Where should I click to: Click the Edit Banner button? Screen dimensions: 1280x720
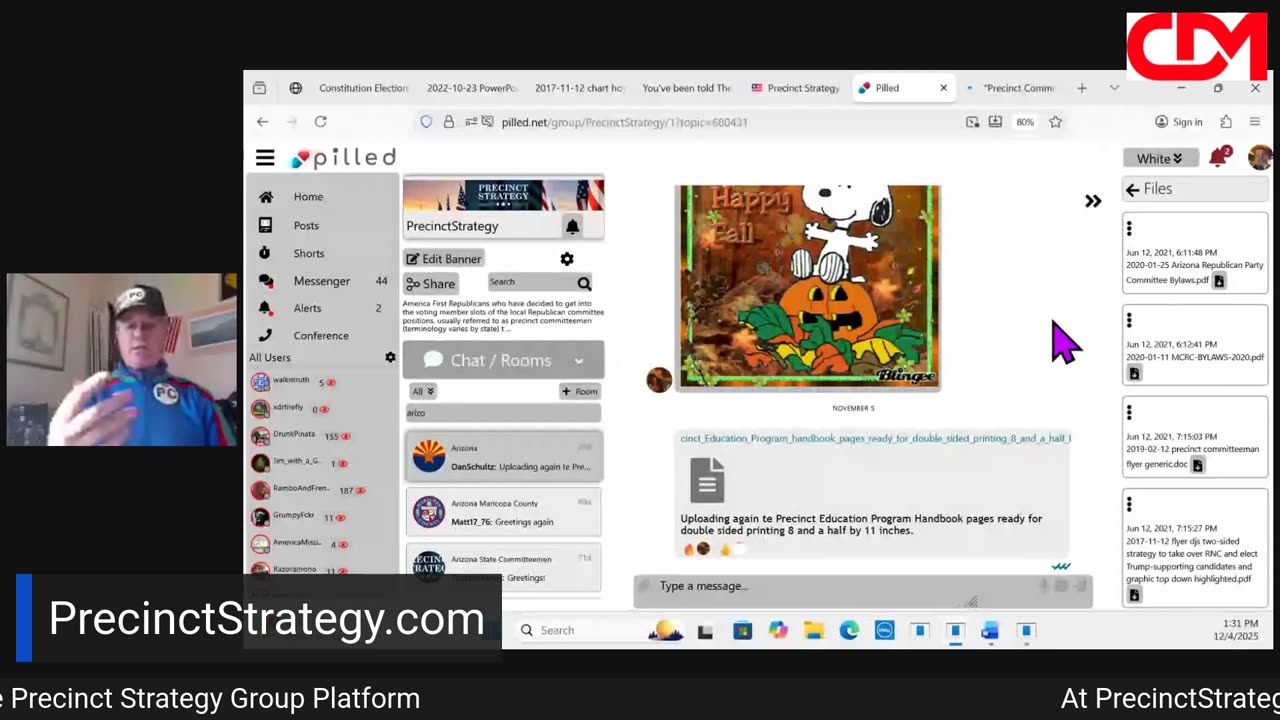(x=444, y=259)
